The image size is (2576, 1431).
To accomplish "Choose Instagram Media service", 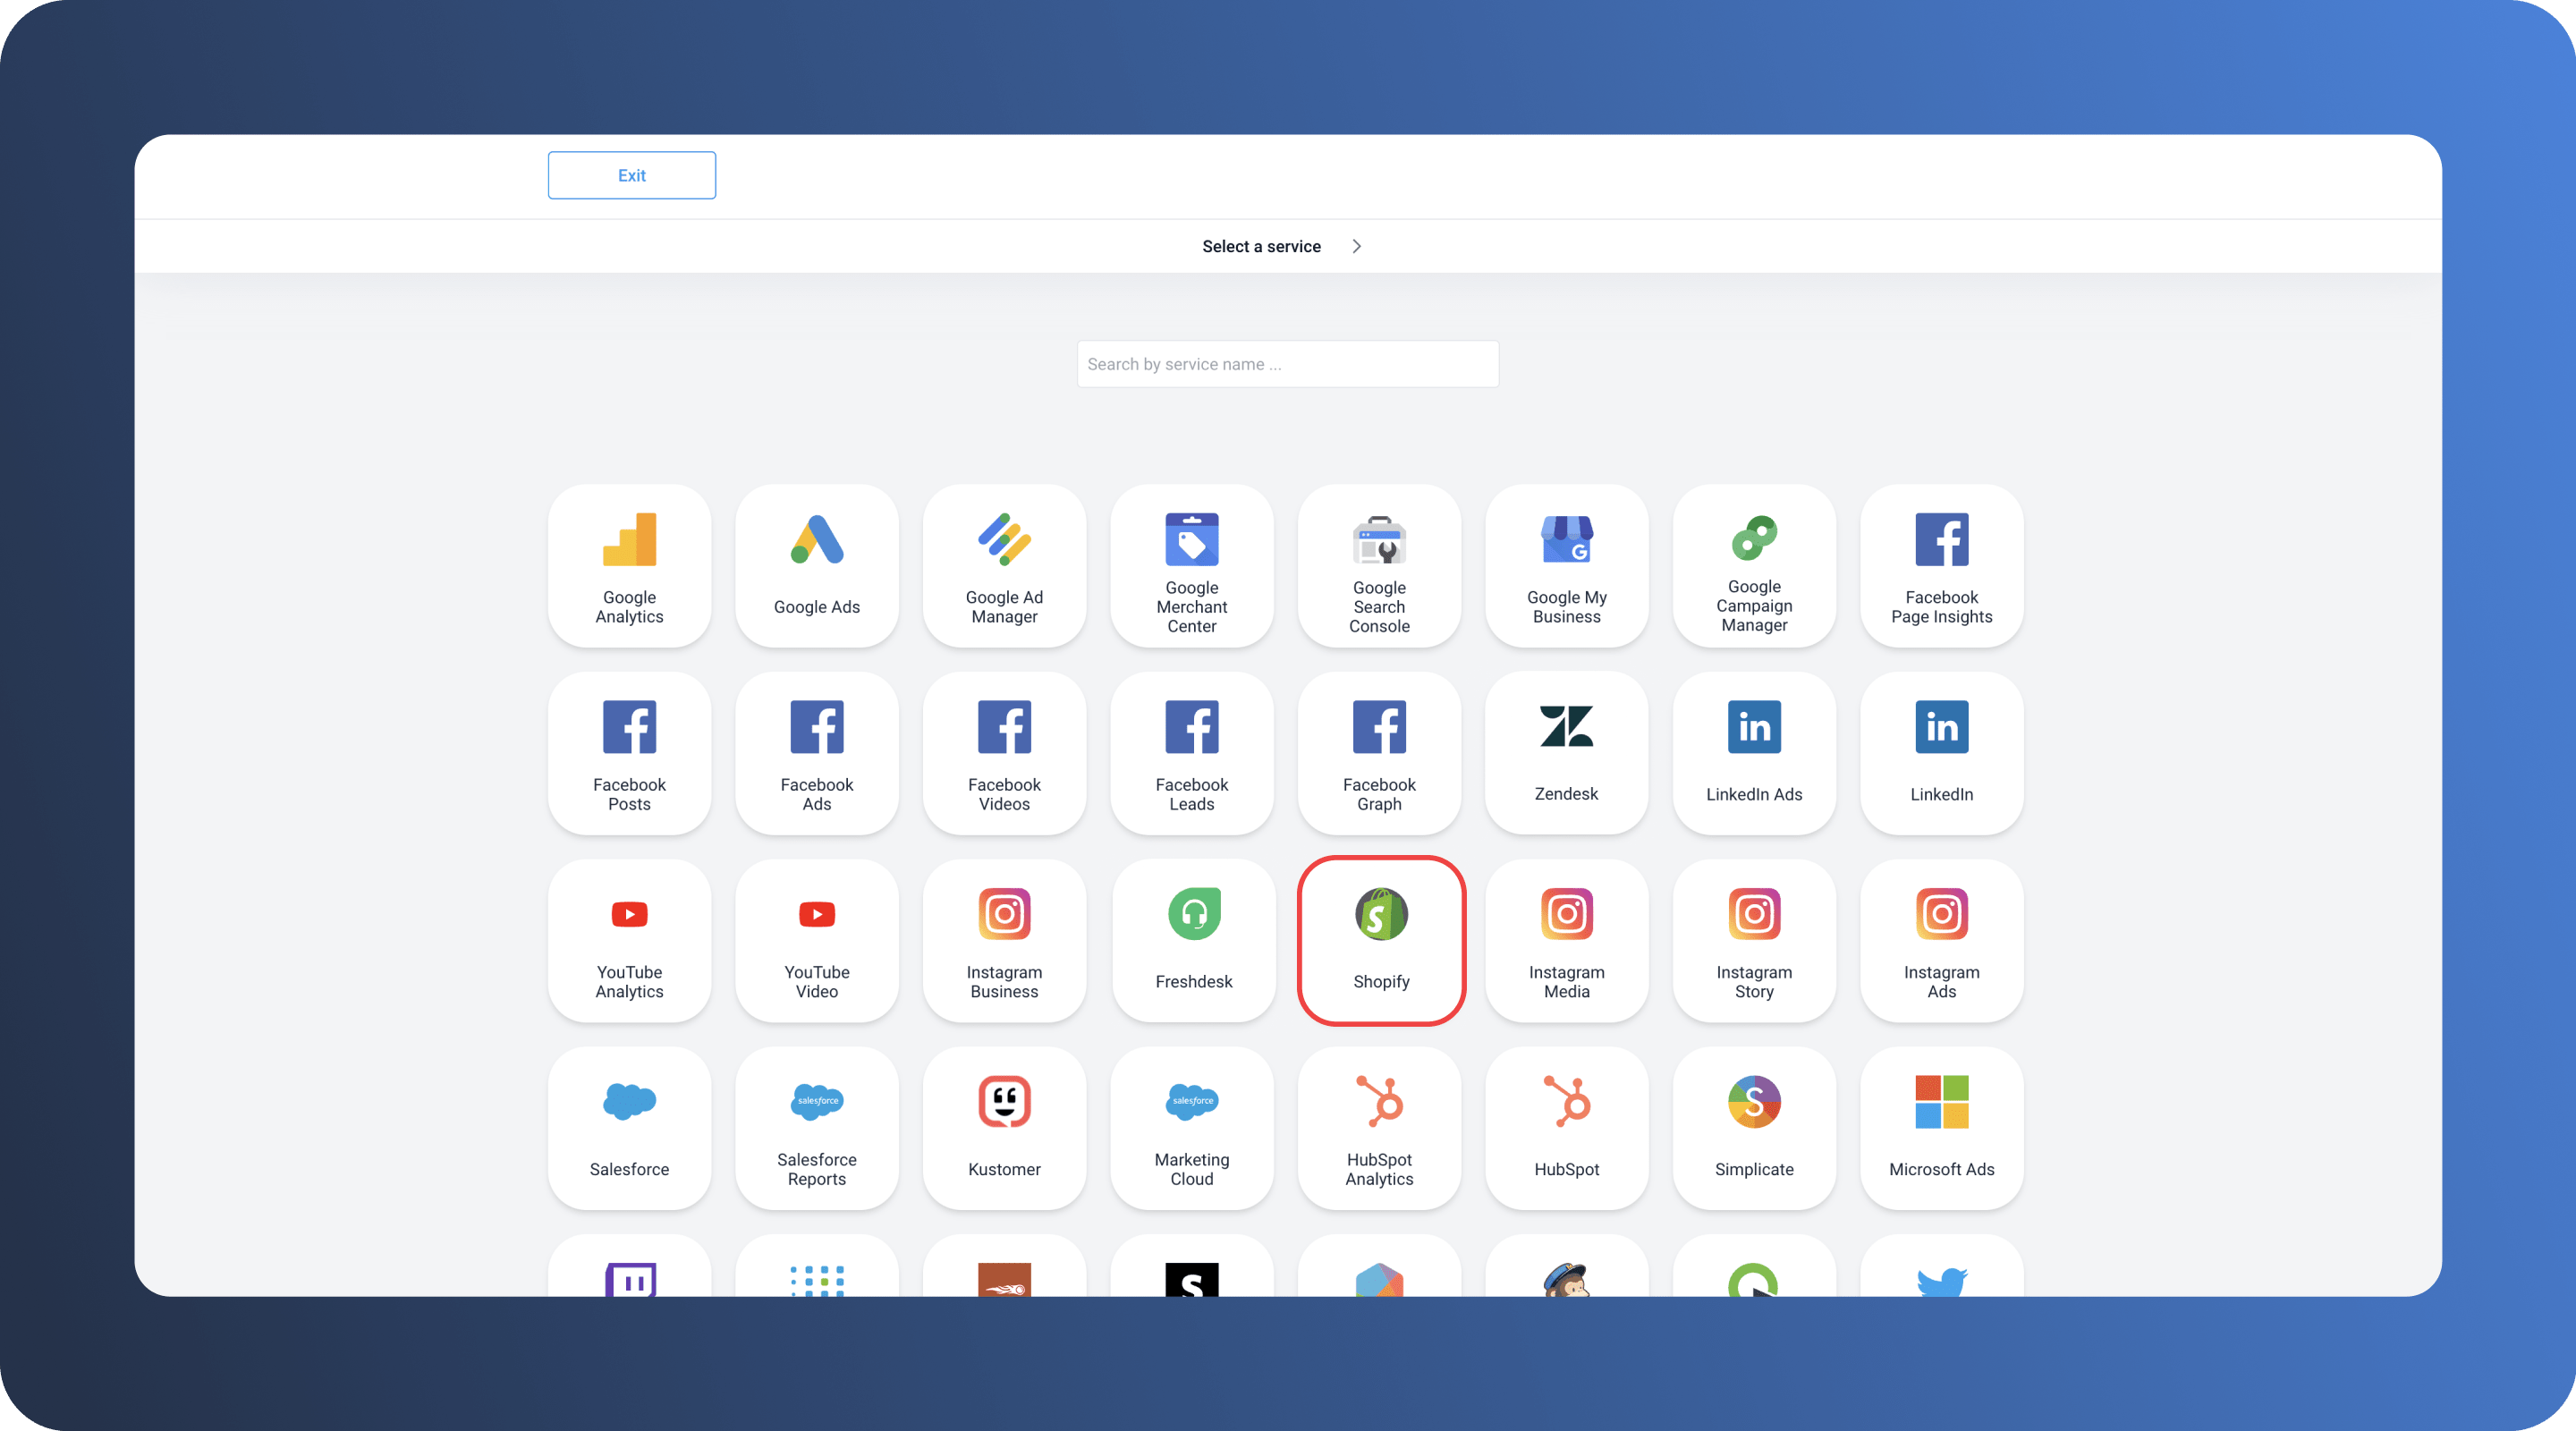I will pos(1567,941).
